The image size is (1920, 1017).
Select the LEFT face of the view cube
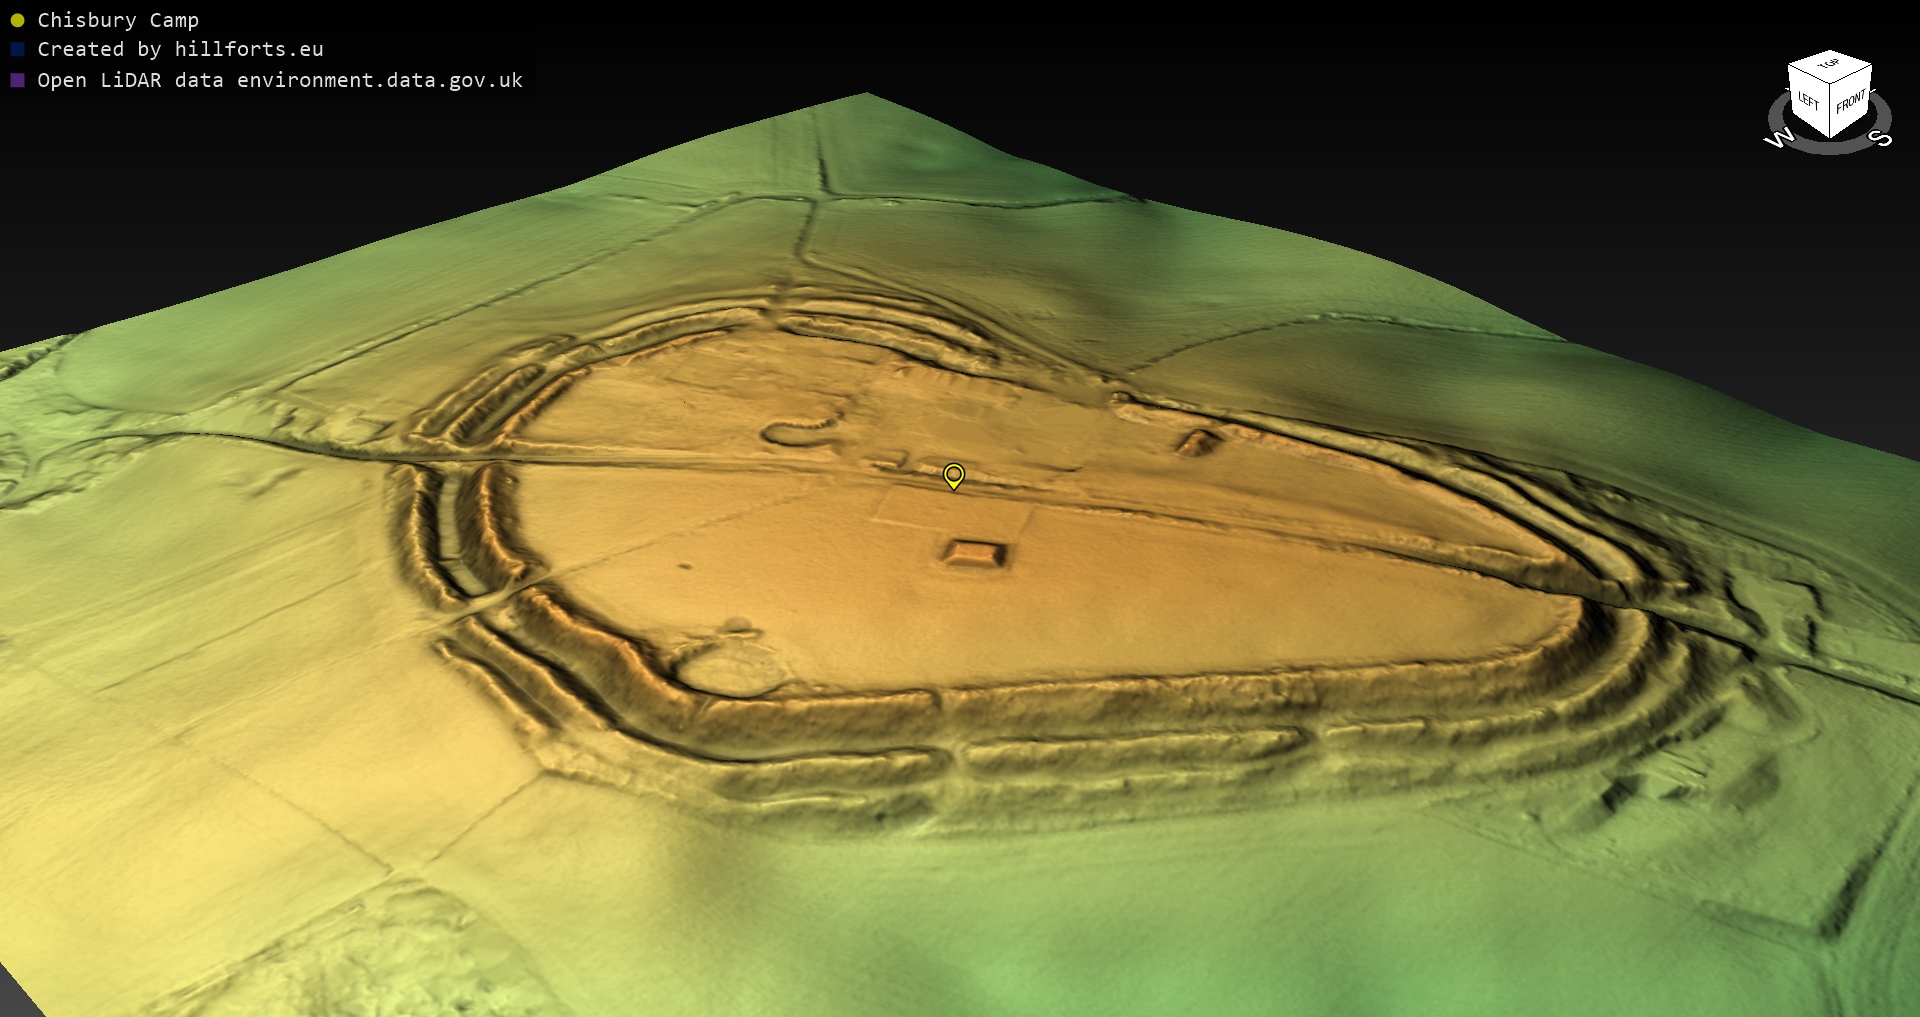[1808, 101]
